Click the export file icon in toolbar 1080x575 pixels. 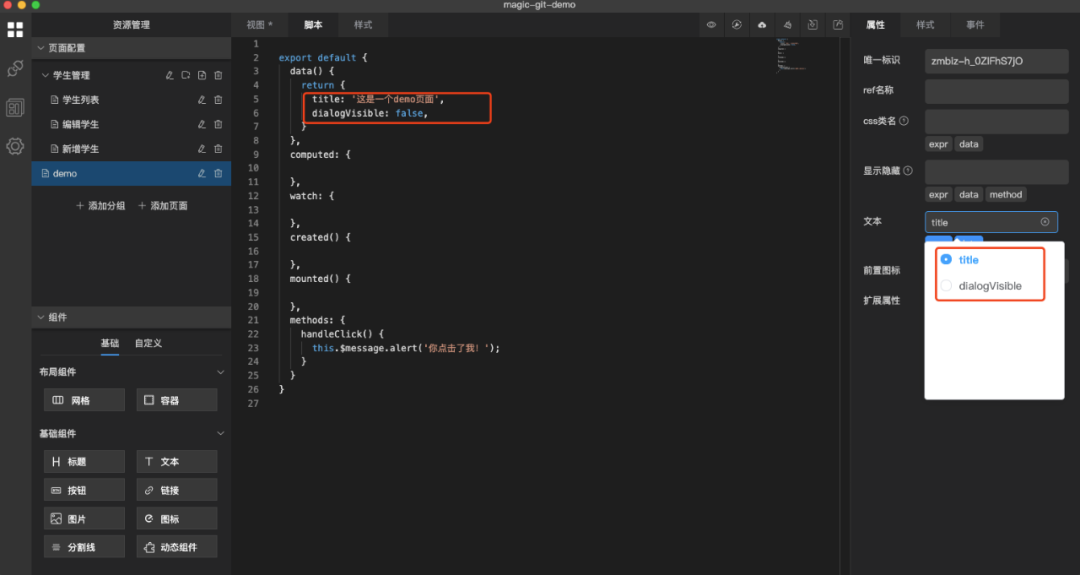[x=838, y=25]
